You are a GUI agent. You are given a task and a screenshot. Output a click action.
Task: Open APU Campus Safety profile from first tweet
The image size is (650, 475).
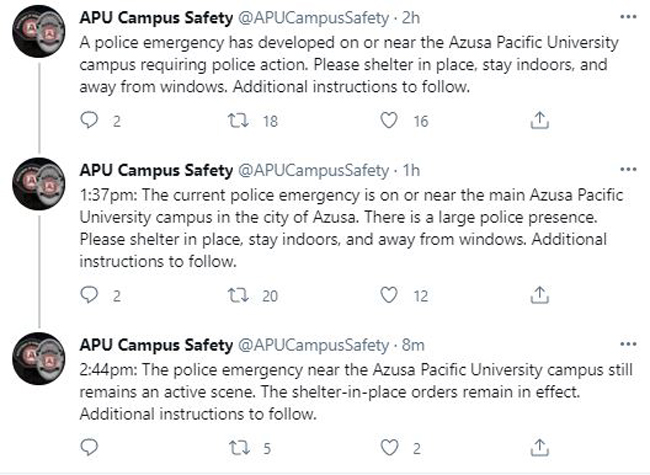pyautogui.click(x=156, y=18)
